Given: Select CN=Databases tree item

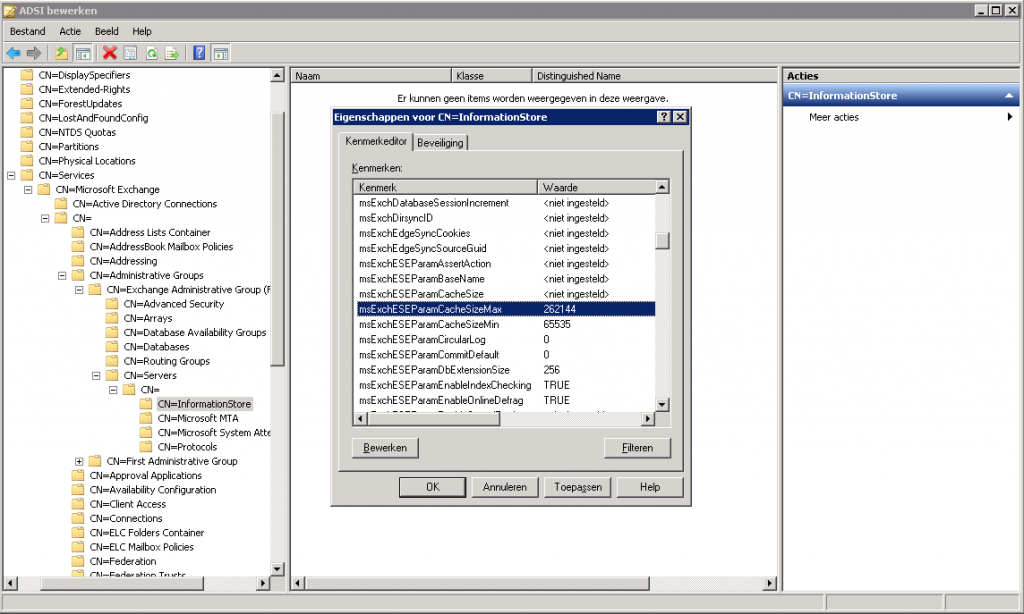Looking at the screenshot, I should click(x=156, y=347).
